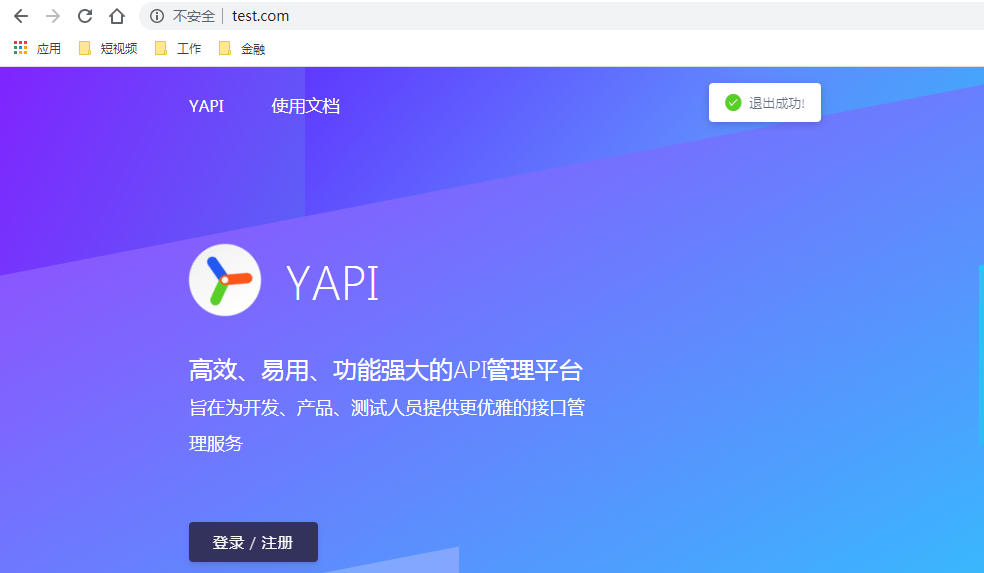Click the 登录 / 注册 button
Viewport: 984px width, 573px height.
[254, 542]
